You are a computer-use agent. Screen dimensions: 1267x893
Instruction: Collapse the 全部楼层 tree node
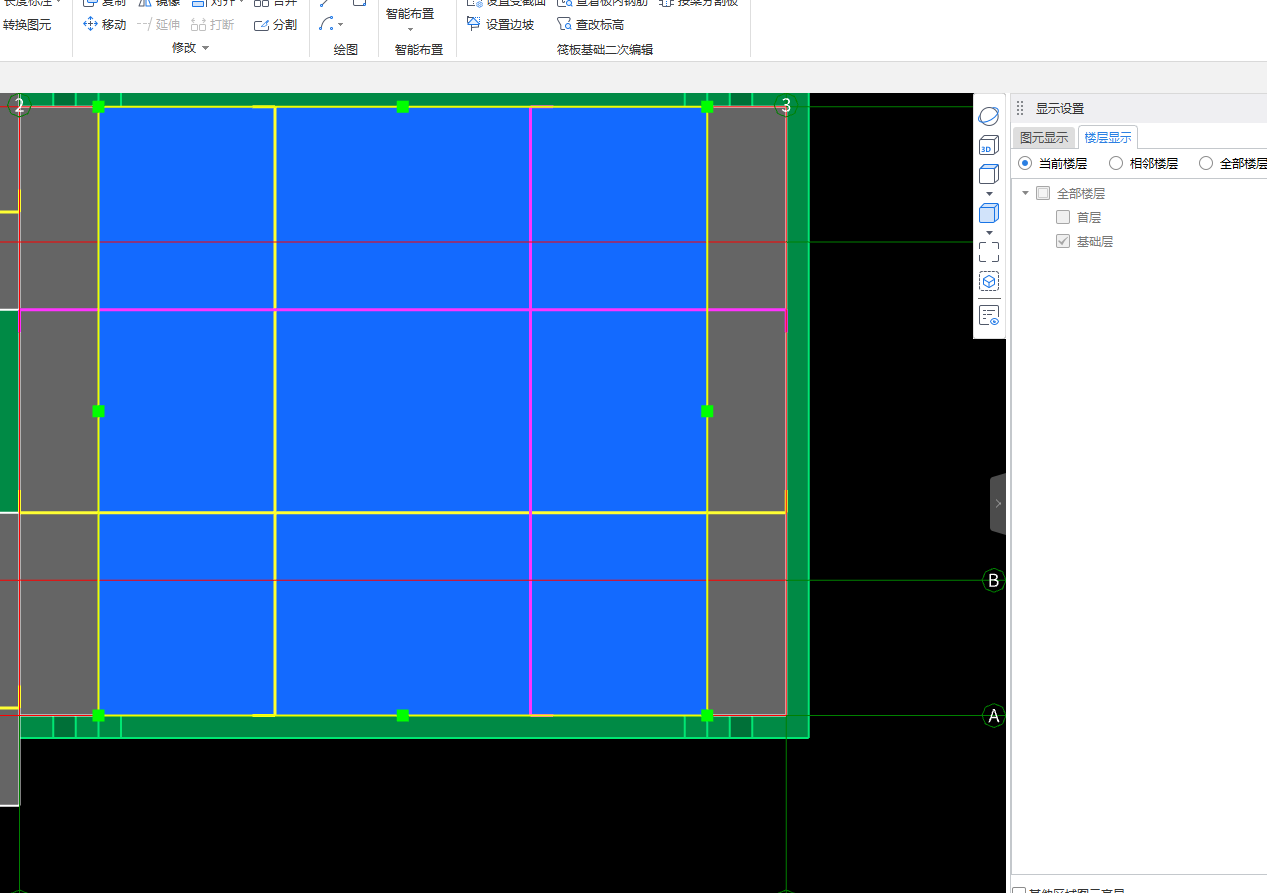point(1025,193)
